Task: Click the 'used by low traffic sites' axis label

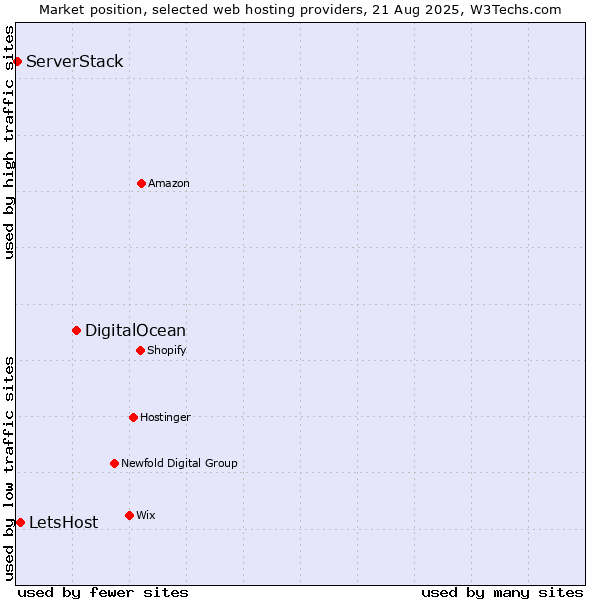Action: pos(8,469)
